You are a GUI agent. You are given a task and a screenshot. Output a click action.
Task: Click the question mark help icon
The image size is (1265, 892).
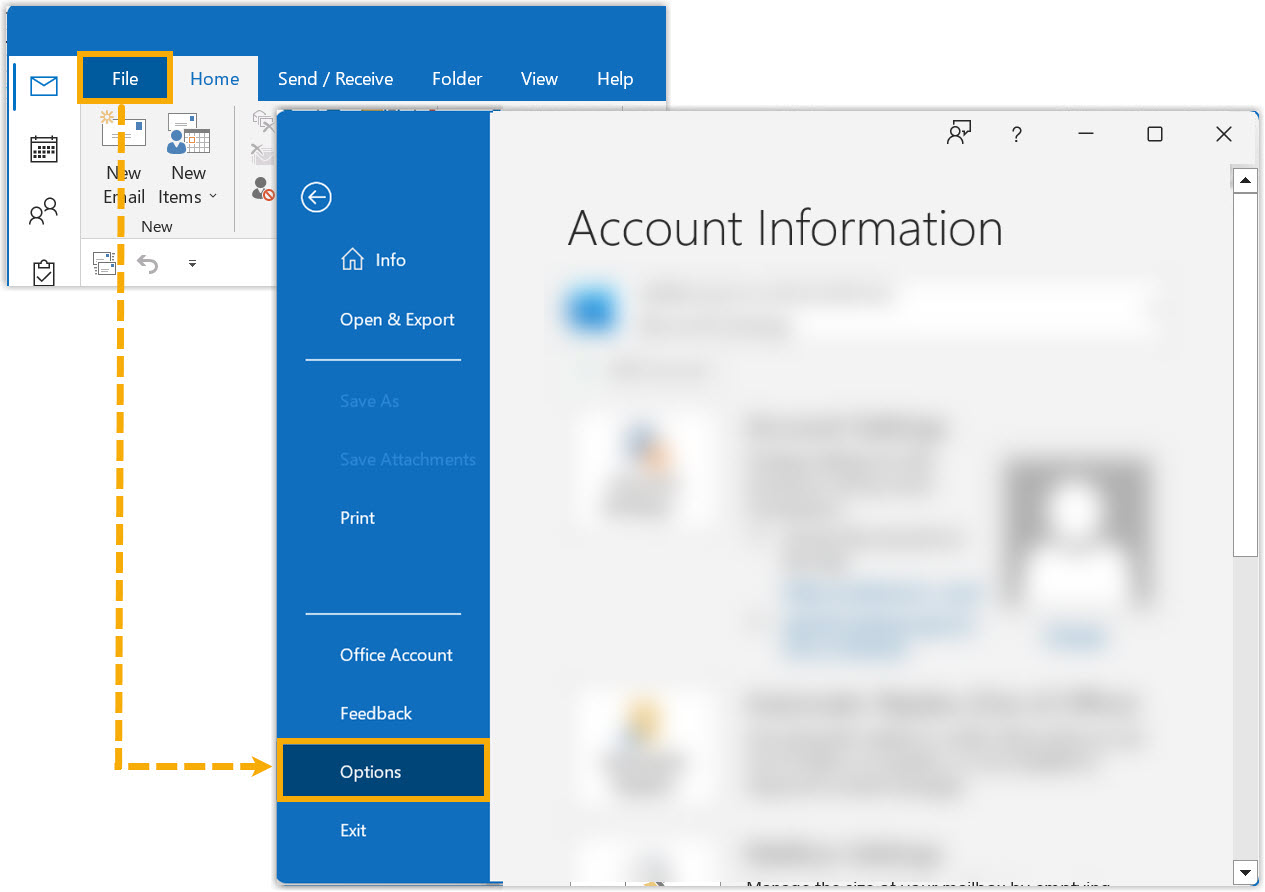pos(1016,134)
